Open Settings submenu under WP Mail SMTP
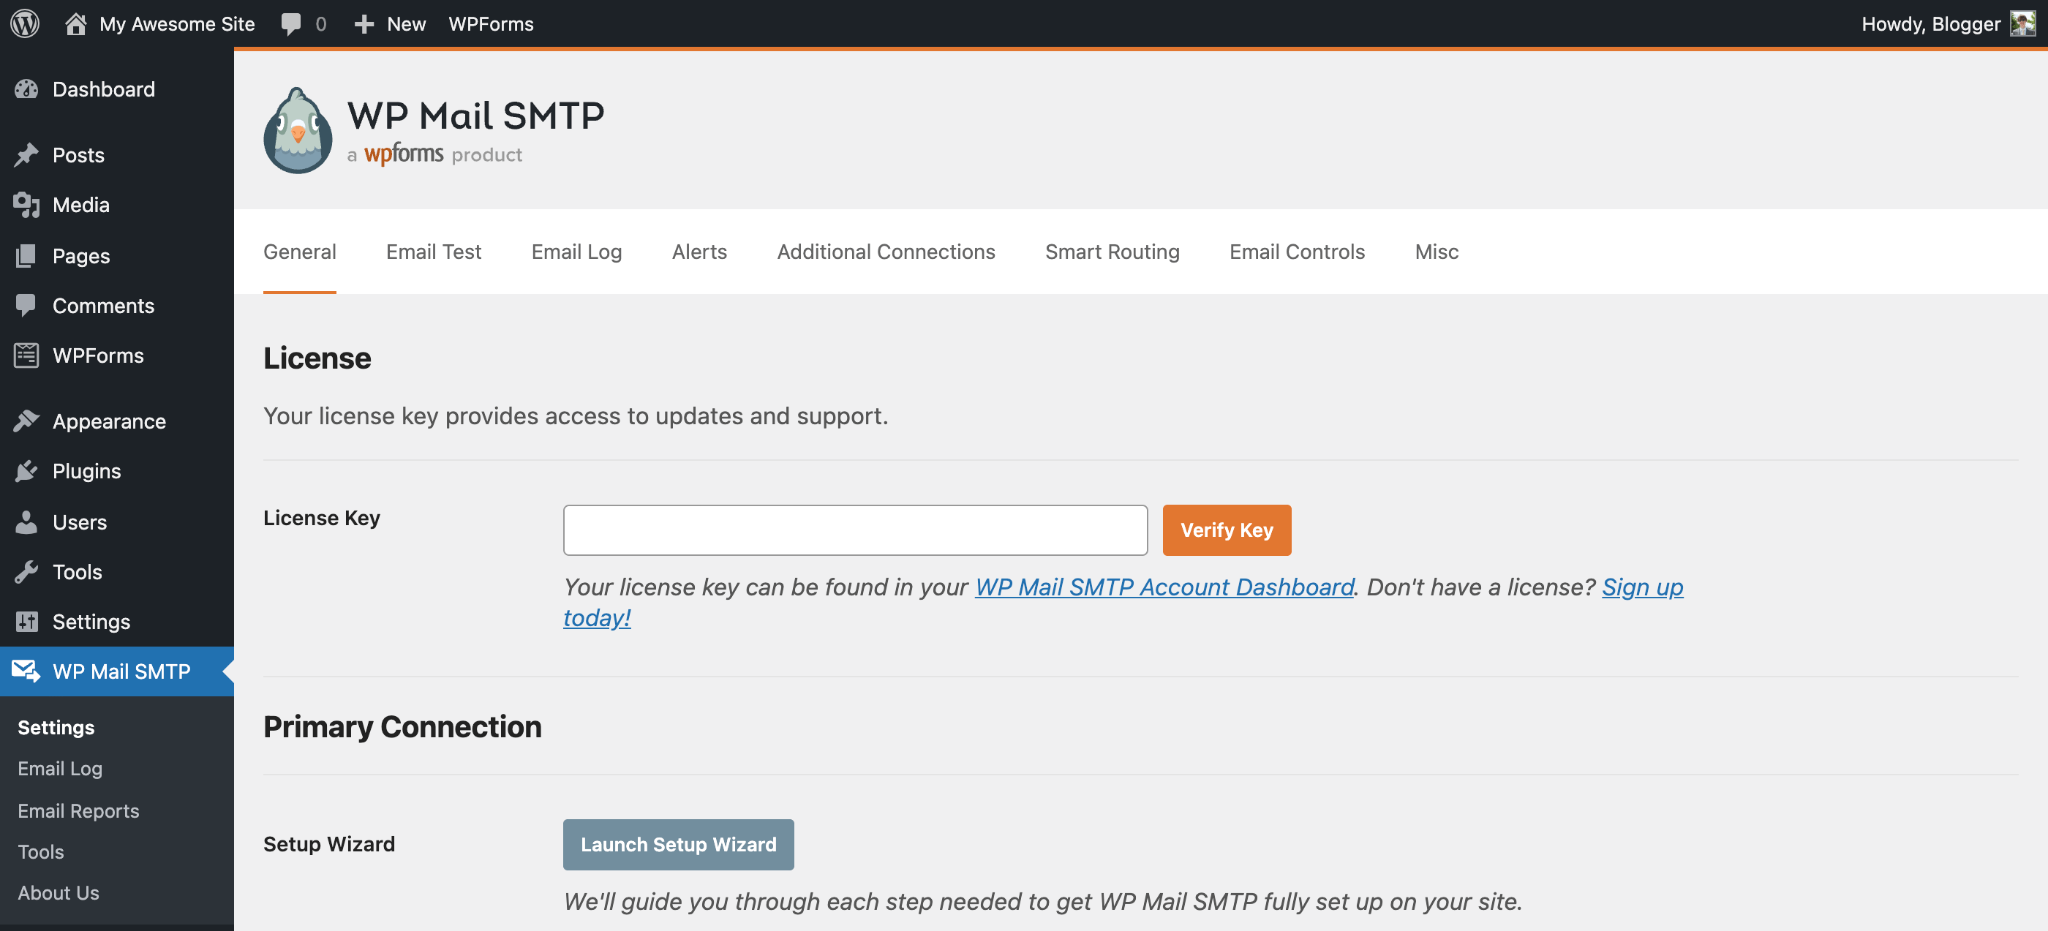 56,728
